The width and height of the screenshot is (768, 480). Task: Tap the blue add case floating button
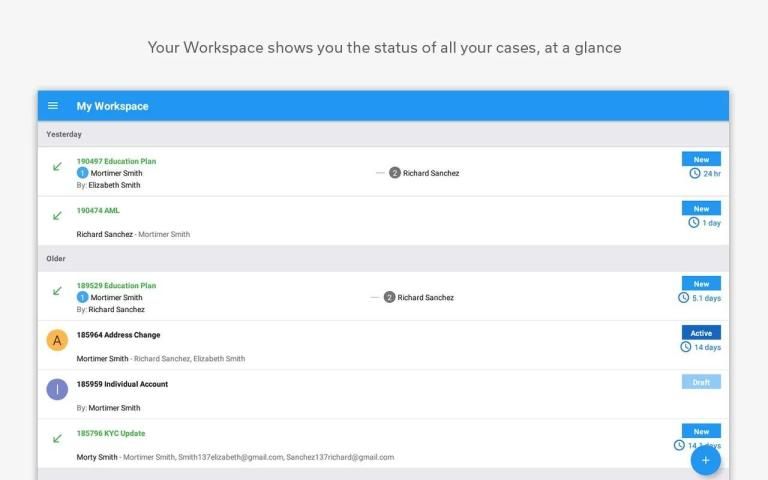[705, 460]
